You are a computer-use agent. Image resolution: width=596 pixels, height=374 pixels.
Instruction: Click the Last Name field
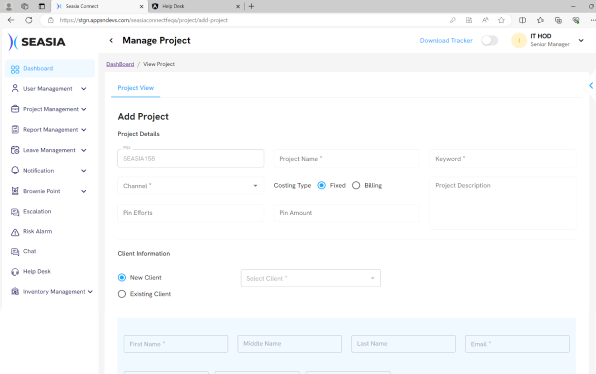[x=403, y=344]
